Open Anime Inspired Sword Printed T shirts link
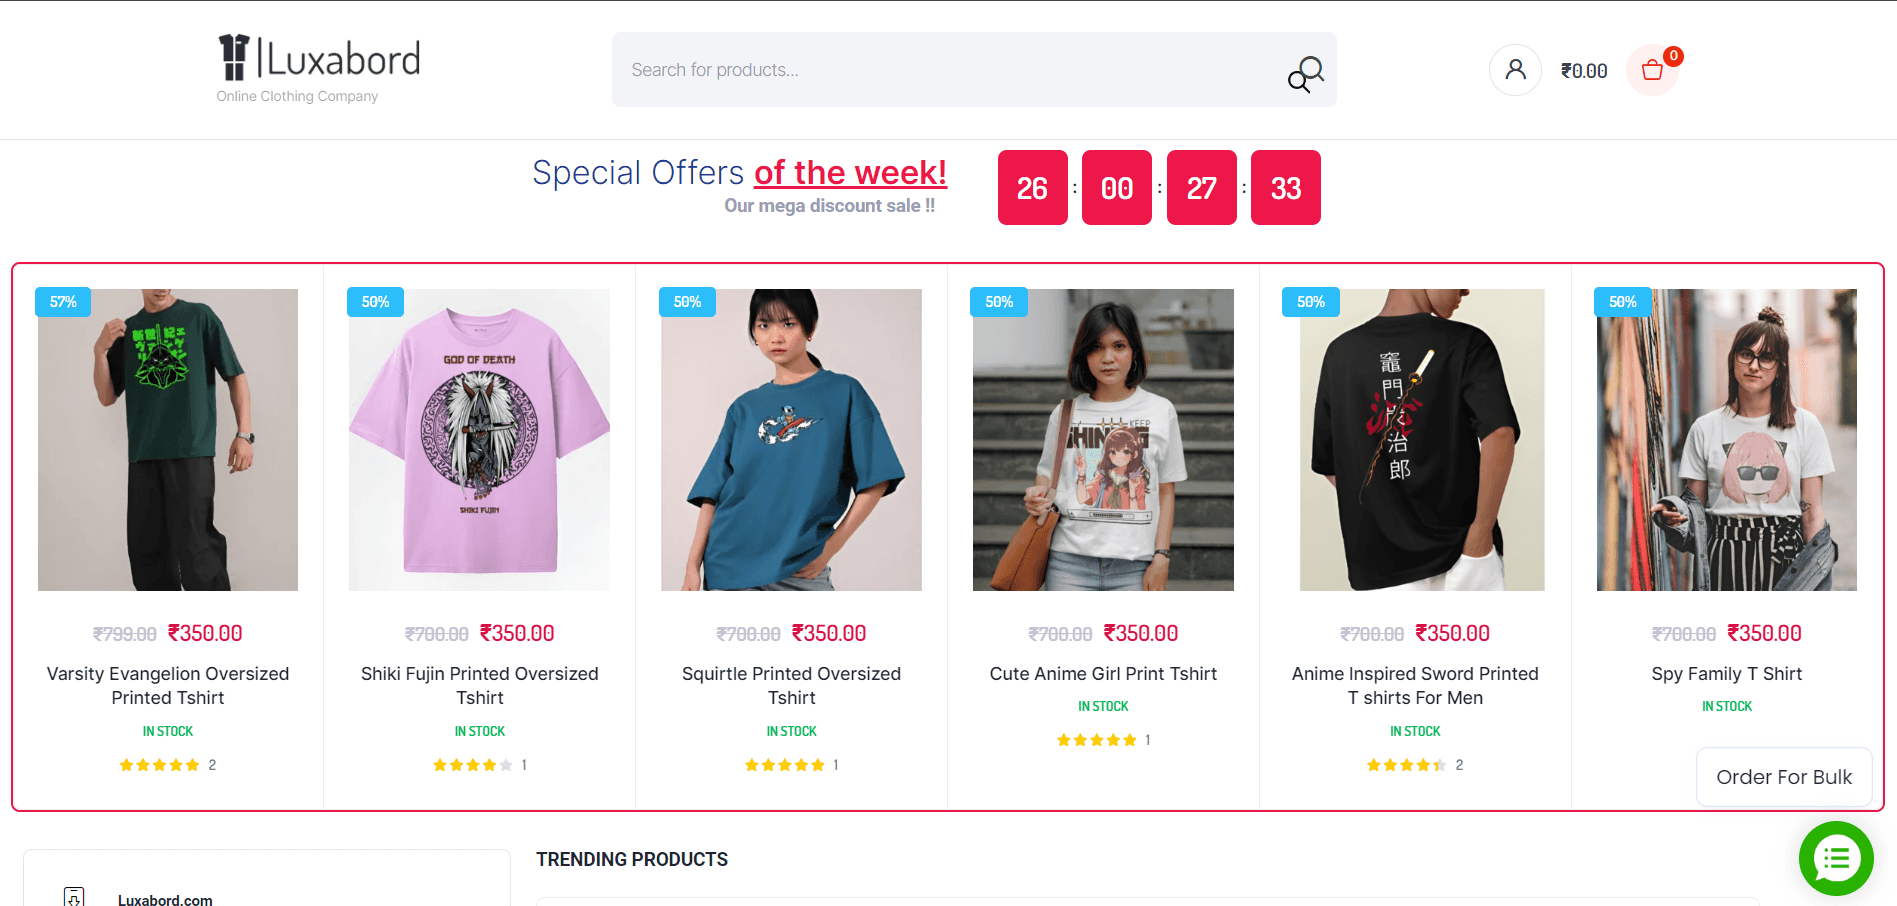Viewport: 1897px width, 906px height. (x=1415, y=685)
